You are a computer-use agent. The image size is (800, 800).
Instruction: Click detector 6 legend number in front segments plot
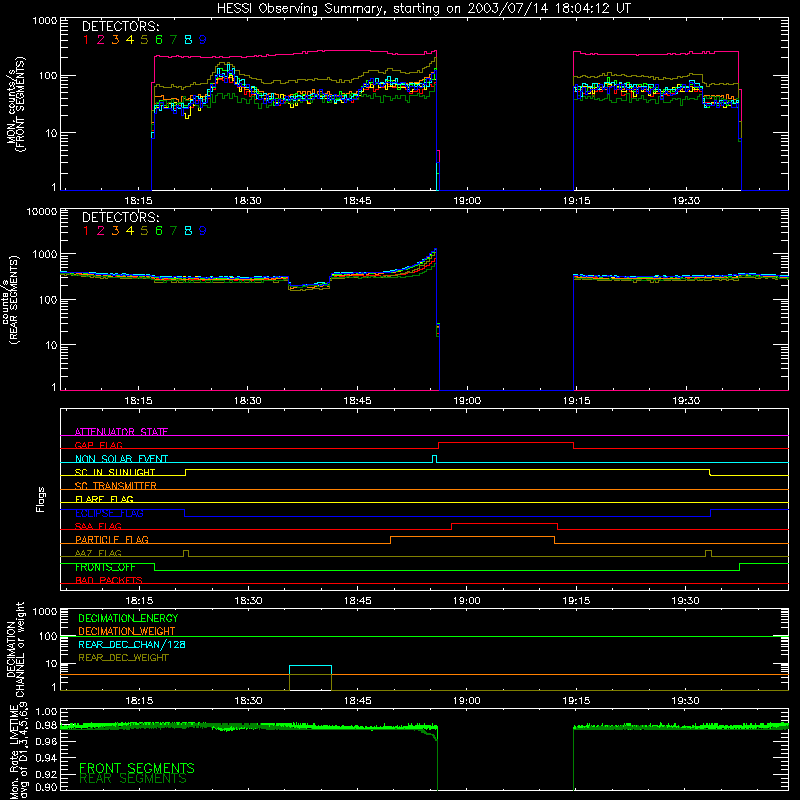click(x=159, y=40)
